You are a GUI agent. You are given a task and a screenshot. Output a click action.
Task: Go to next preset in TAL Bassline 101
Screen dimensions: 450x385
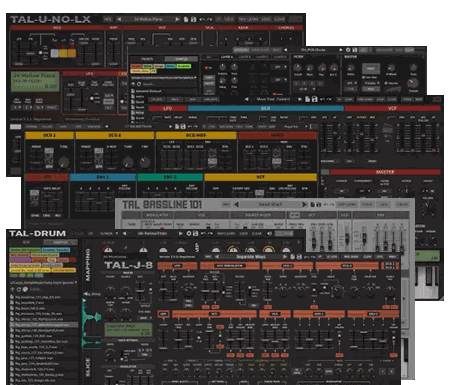point(304,204)
